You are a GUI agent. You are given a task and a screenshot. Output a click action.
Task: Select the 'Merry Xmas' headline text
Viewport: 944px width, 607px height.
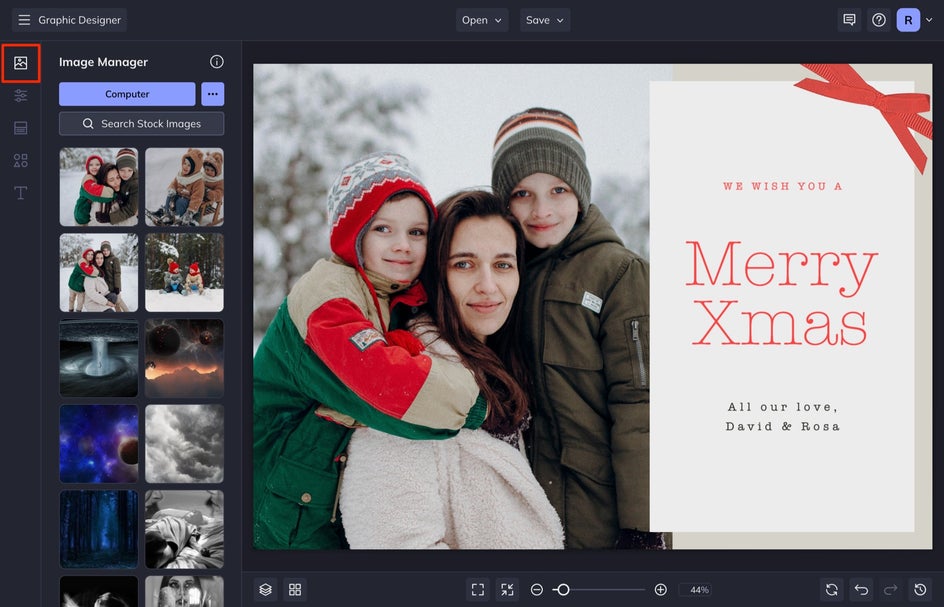click(781, 293)
